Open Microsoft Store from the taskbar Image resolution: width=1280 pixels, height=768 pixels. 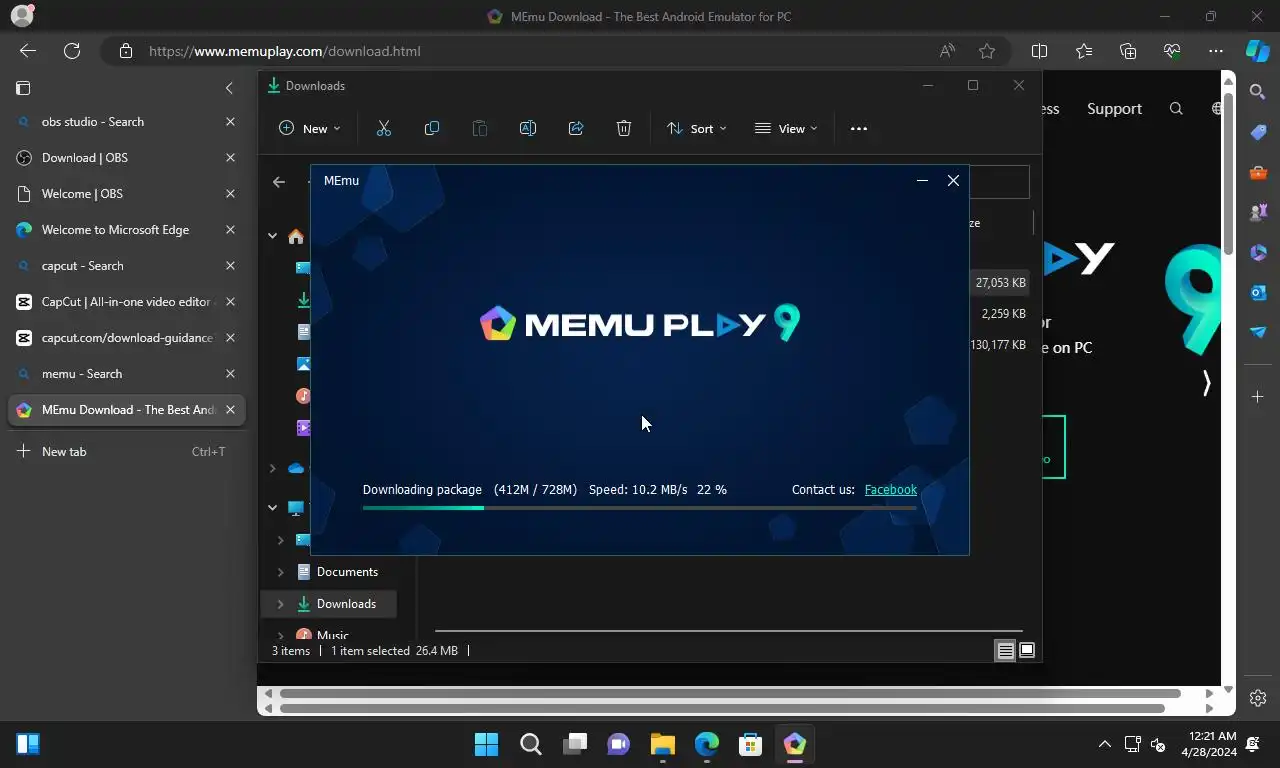(750, 744)
